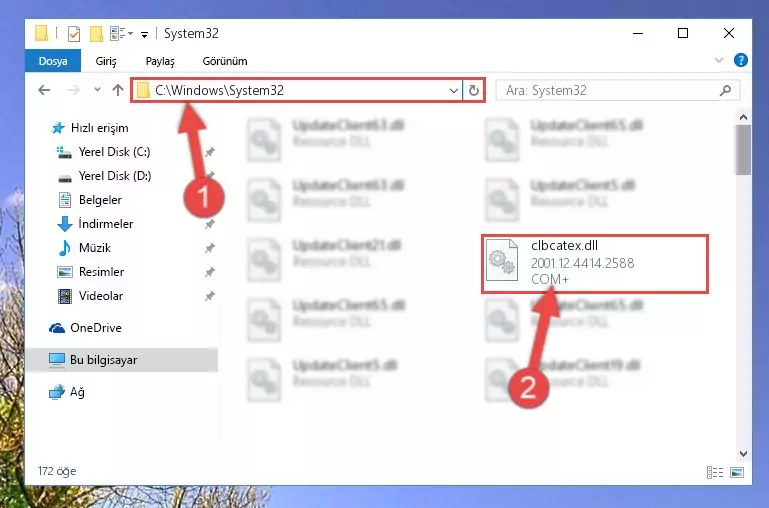Screen dimensions: 769x508
Task: Click the OneDrive cloud icon
Action: pyautogui.click(x=57, y=328)
